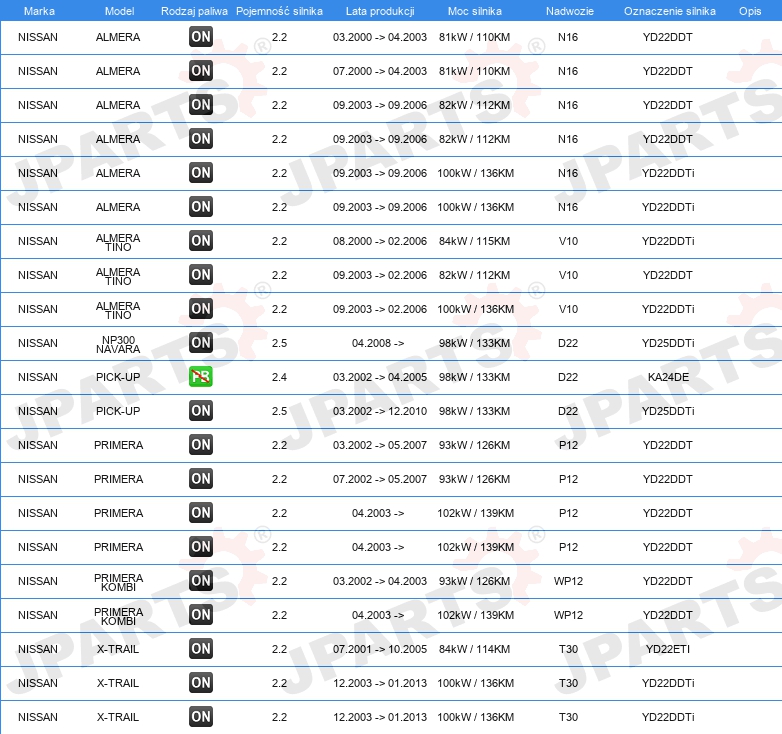Click the ON icon in X-Trail YD22ETI row

click(x=201, y=648)
